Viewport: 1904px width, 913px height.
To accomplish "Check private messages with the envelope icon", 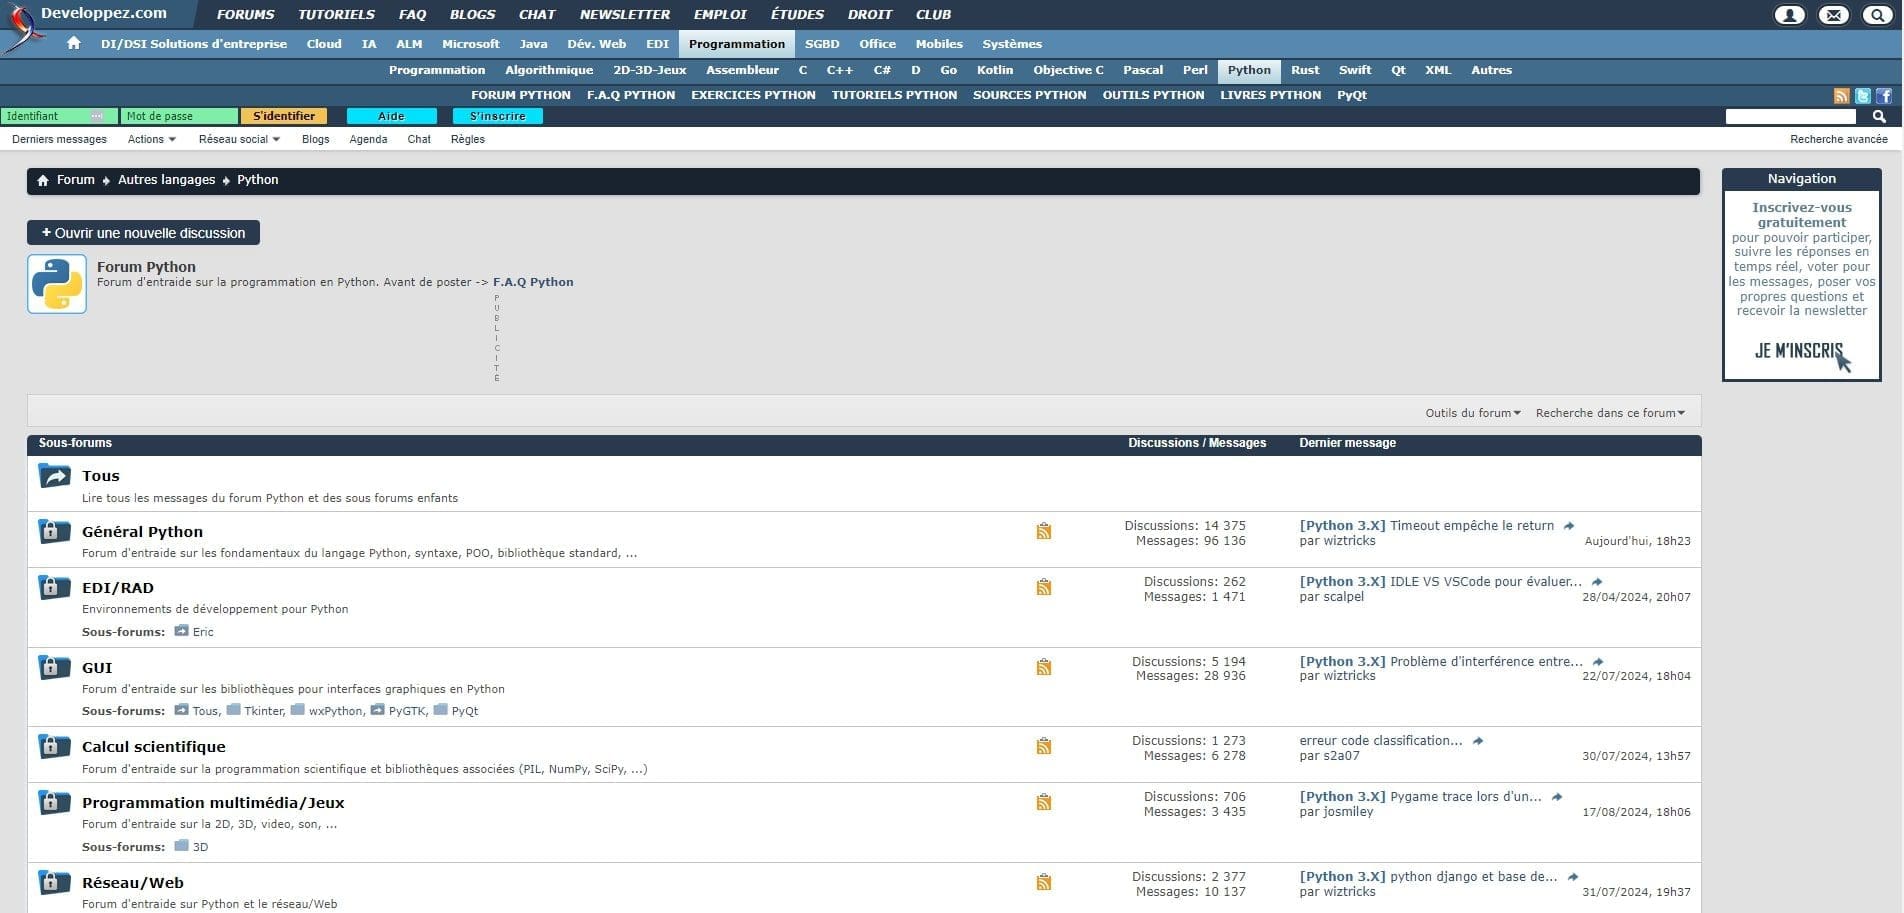I will coord(1833,14).
